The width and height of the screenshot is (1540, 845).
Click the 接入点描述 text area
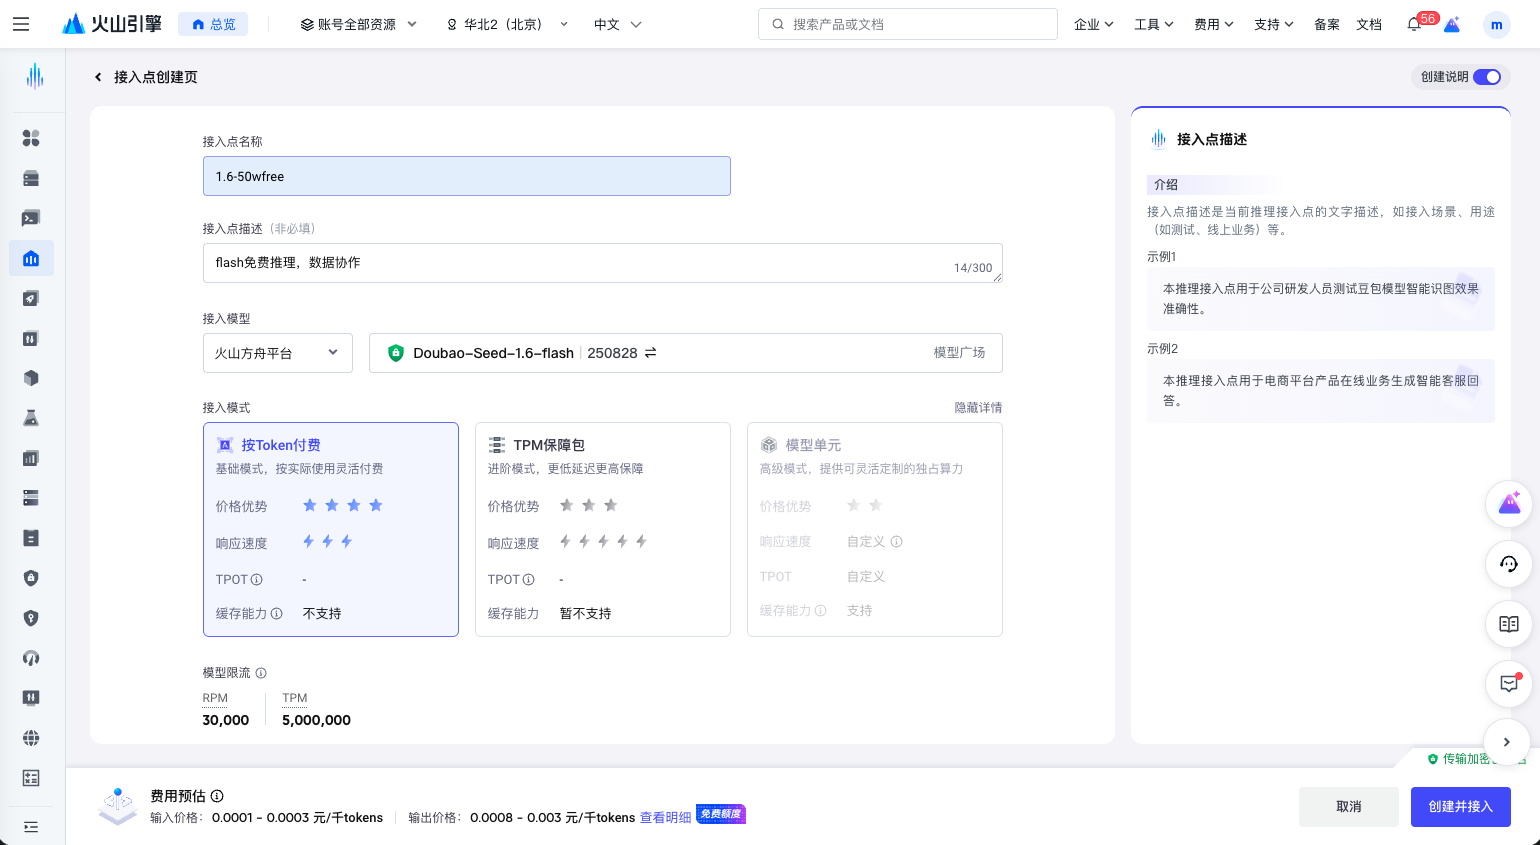603,263
